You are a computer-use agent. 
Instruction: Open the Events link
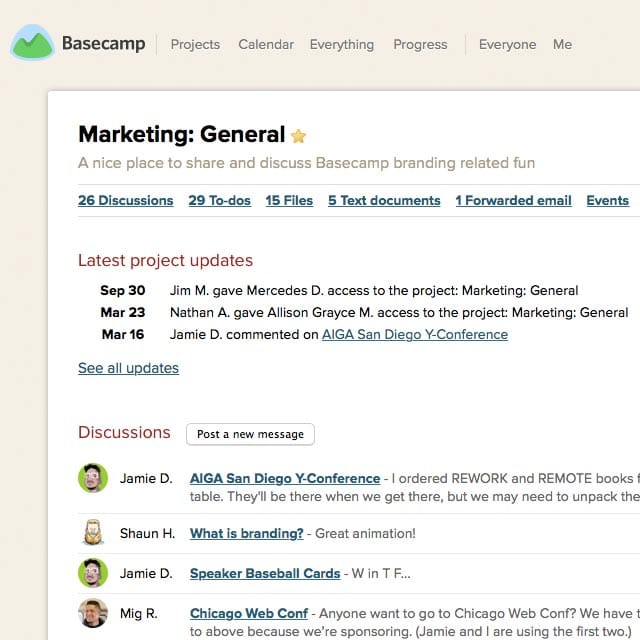click(x=607, y=200)
